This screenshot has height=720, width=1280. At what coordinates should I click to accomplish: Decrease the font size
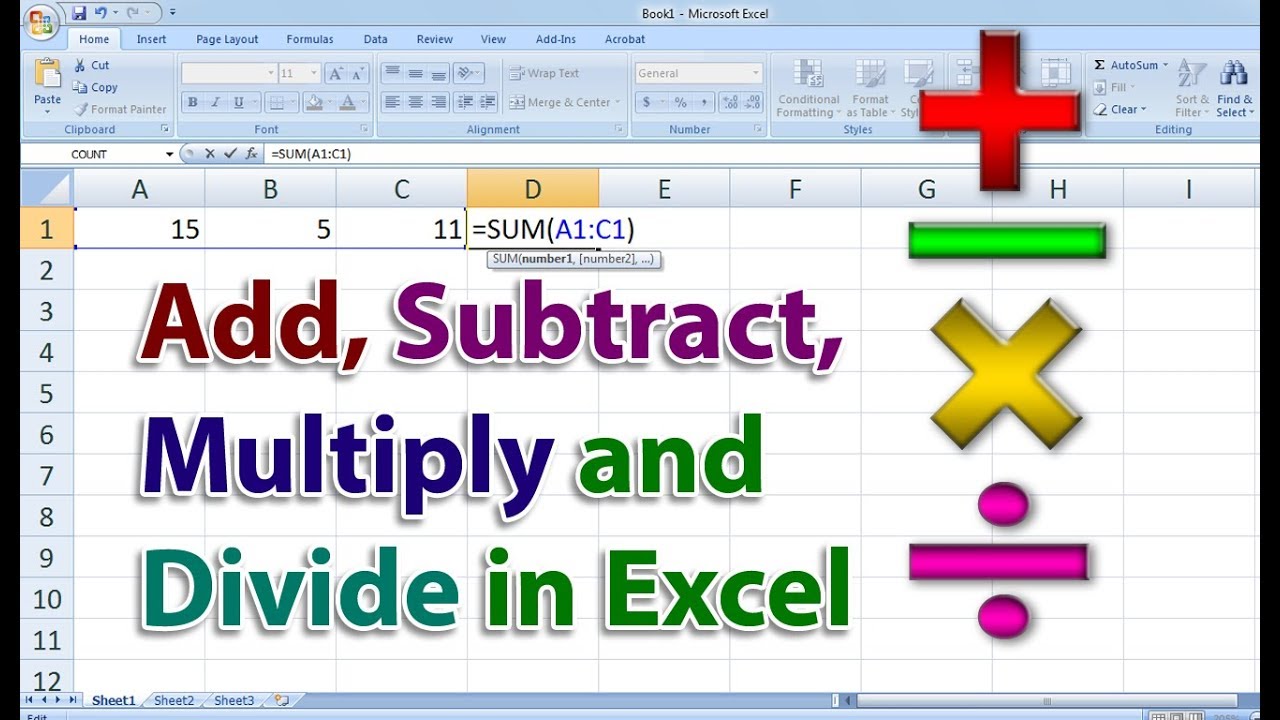click(358, 73)
